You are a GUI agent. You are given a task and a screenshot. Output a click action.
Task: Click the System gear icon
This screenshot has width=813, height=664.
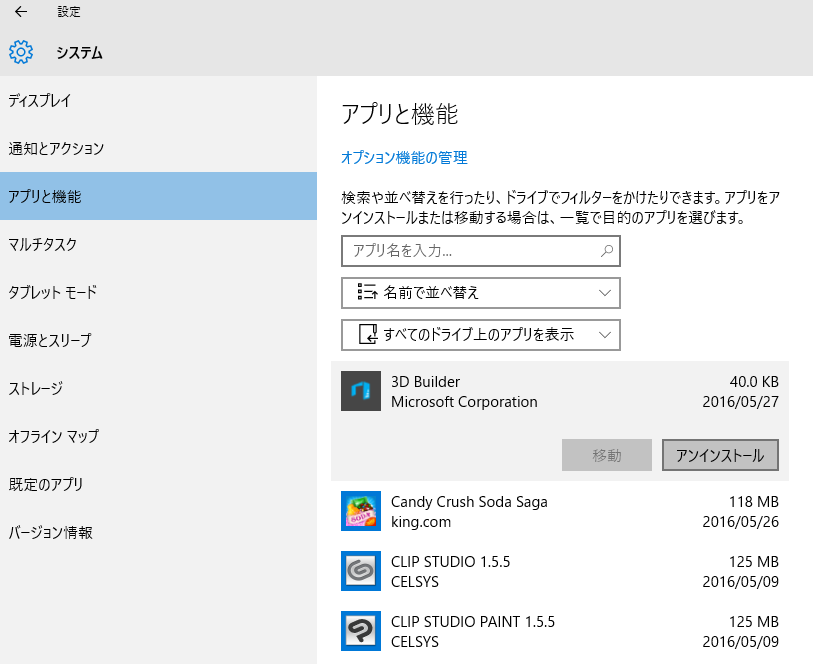click(21, 53)
